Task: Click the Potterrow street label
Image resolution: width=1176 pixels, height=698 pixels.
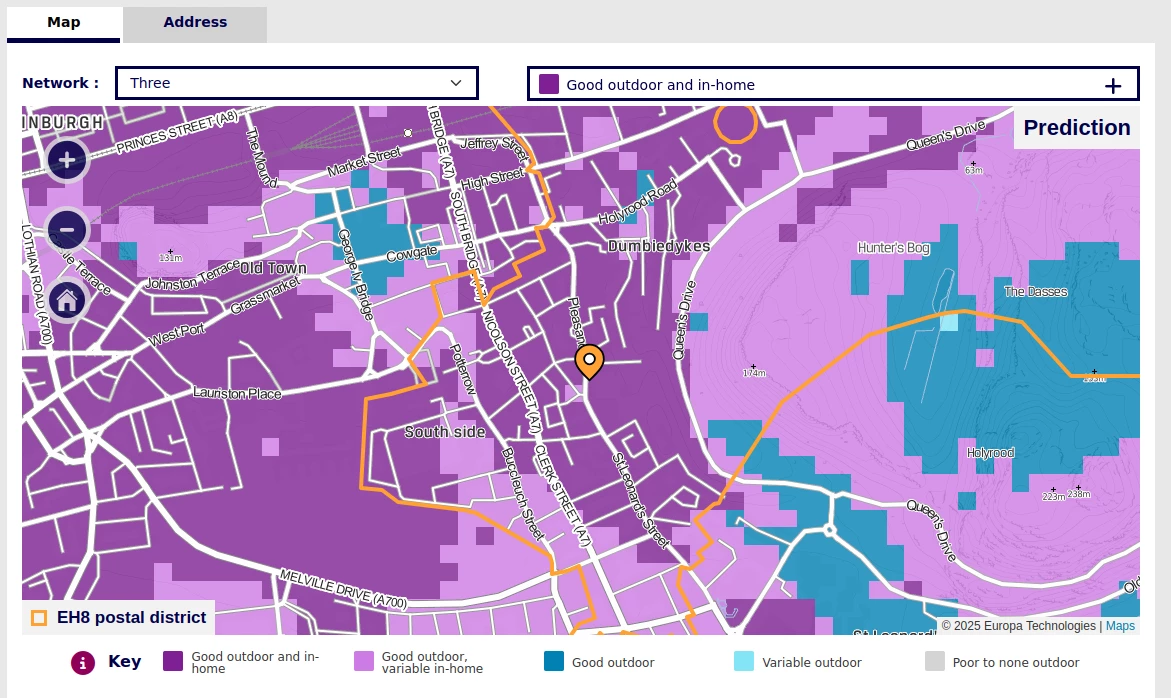Action: click(x=462, y=369)
